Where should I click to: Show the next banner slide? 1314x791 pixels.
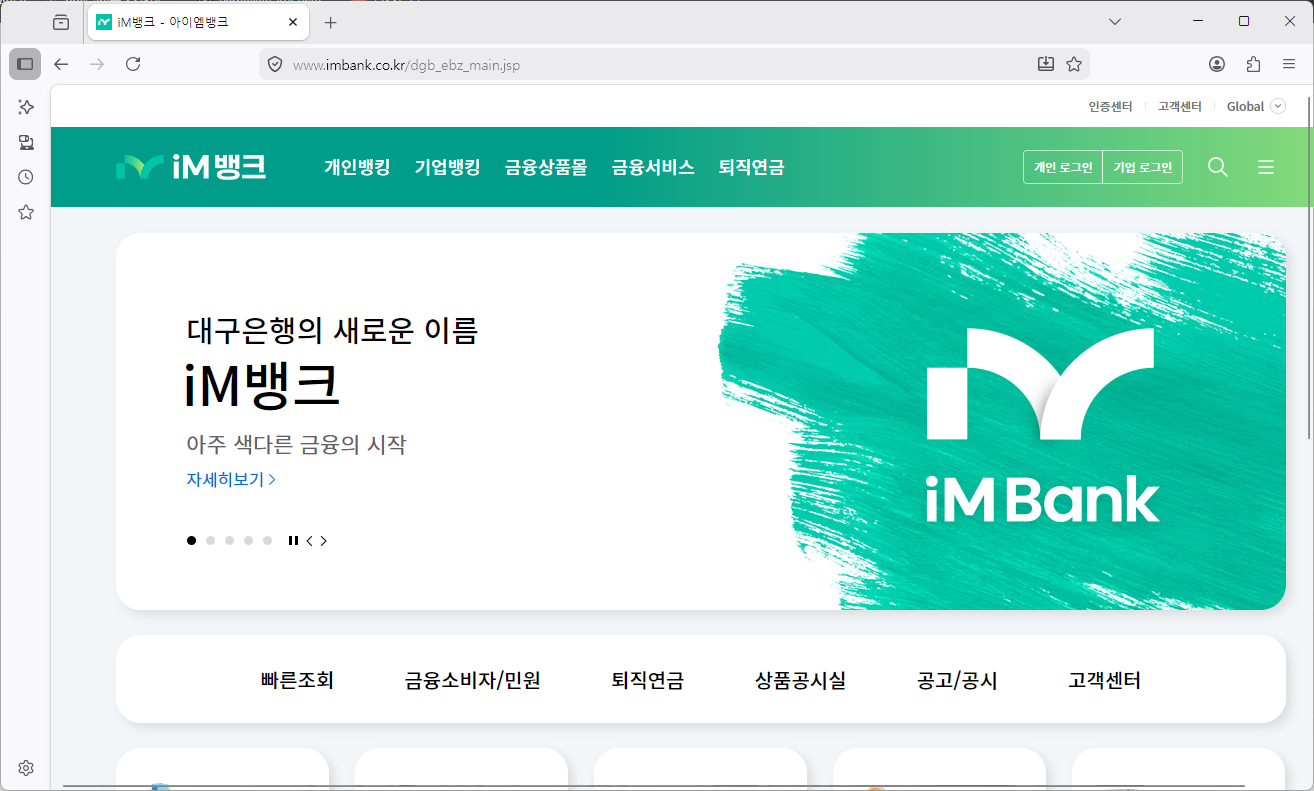(x=324, y=541)
